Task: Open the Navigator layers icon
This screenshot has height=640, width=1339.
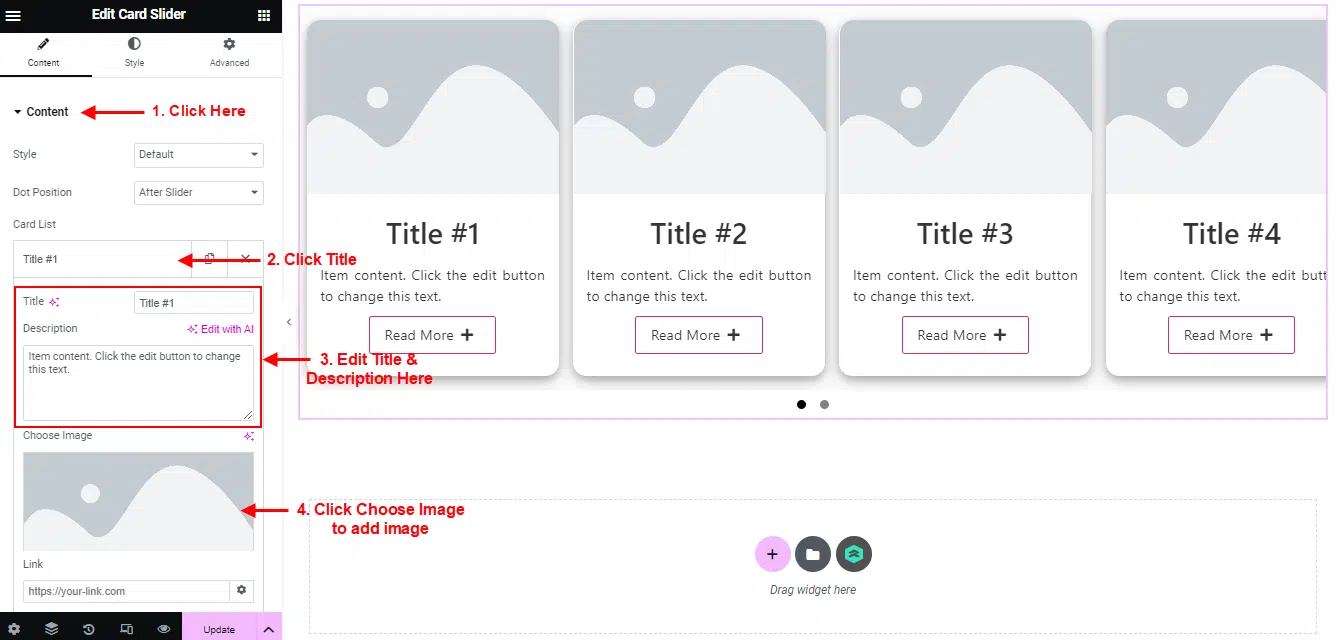Action: point(51,629)
